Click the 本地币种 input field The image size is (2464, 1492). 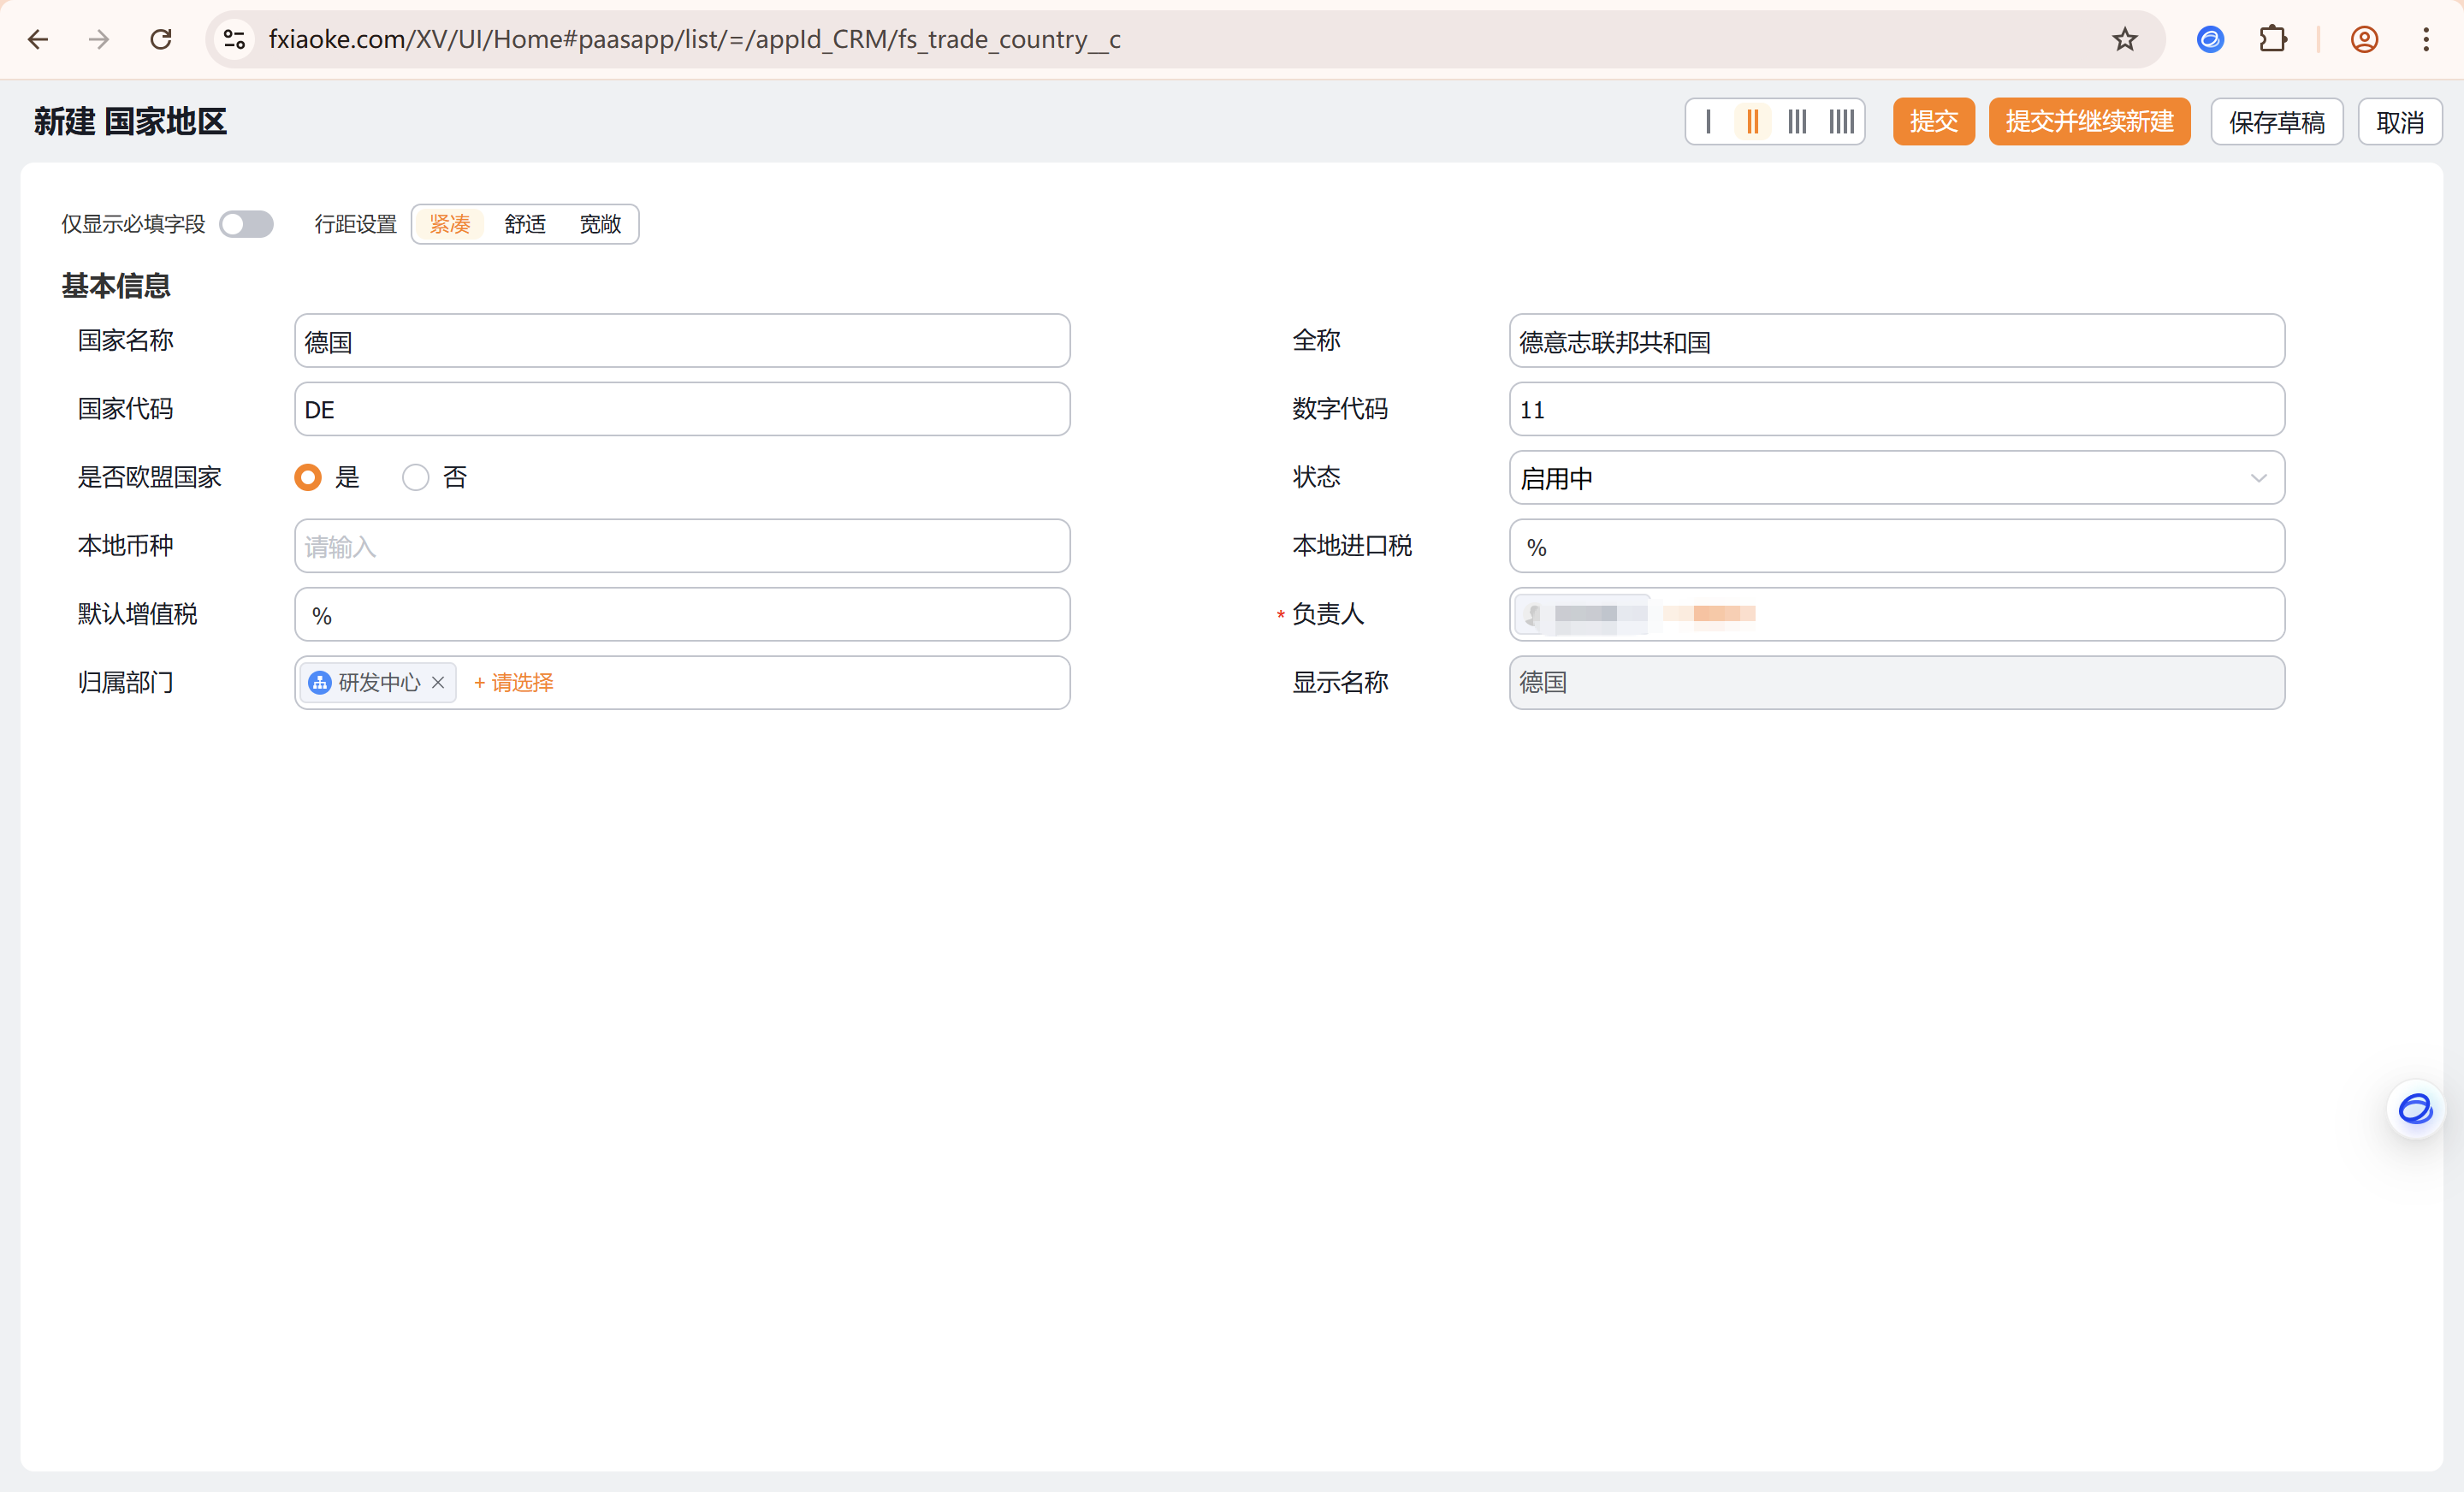[x=681, y=546]
